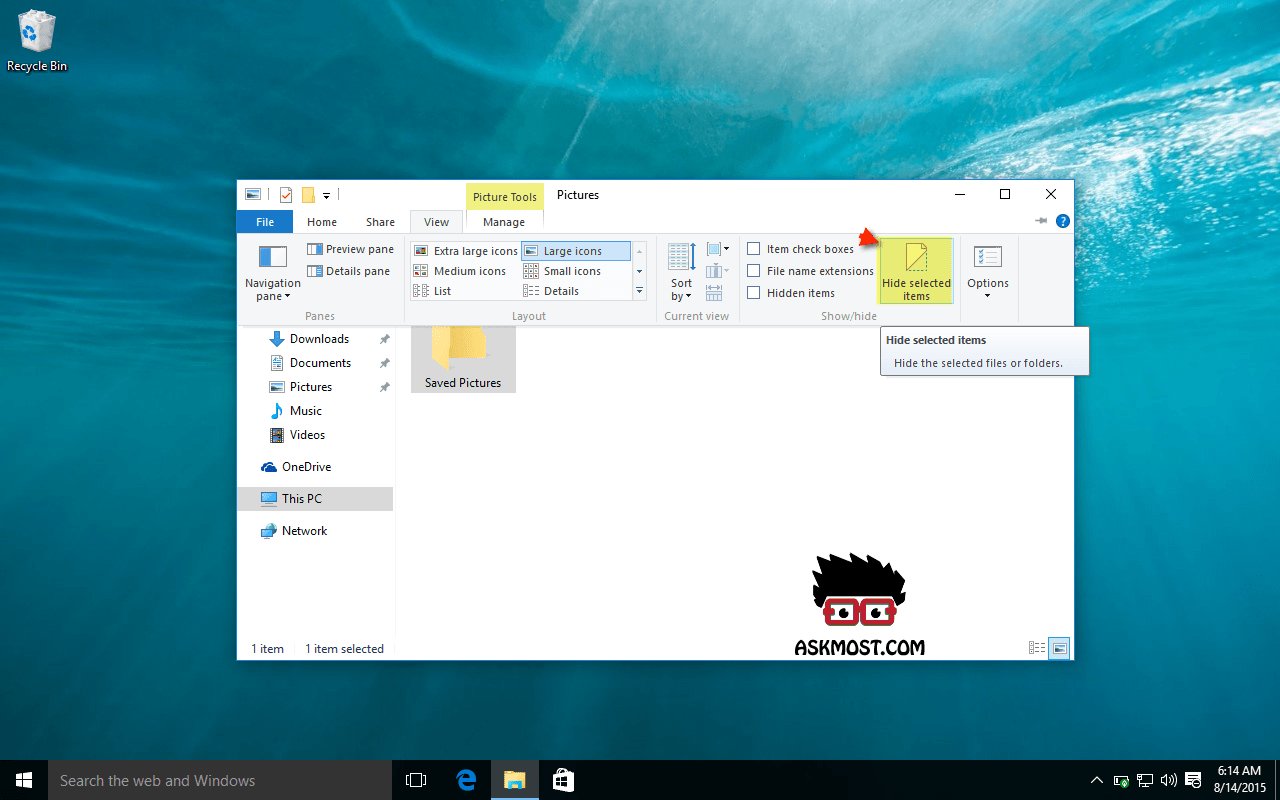
Task: Enable File name extensions checkbox
Action: coord(754,271)
